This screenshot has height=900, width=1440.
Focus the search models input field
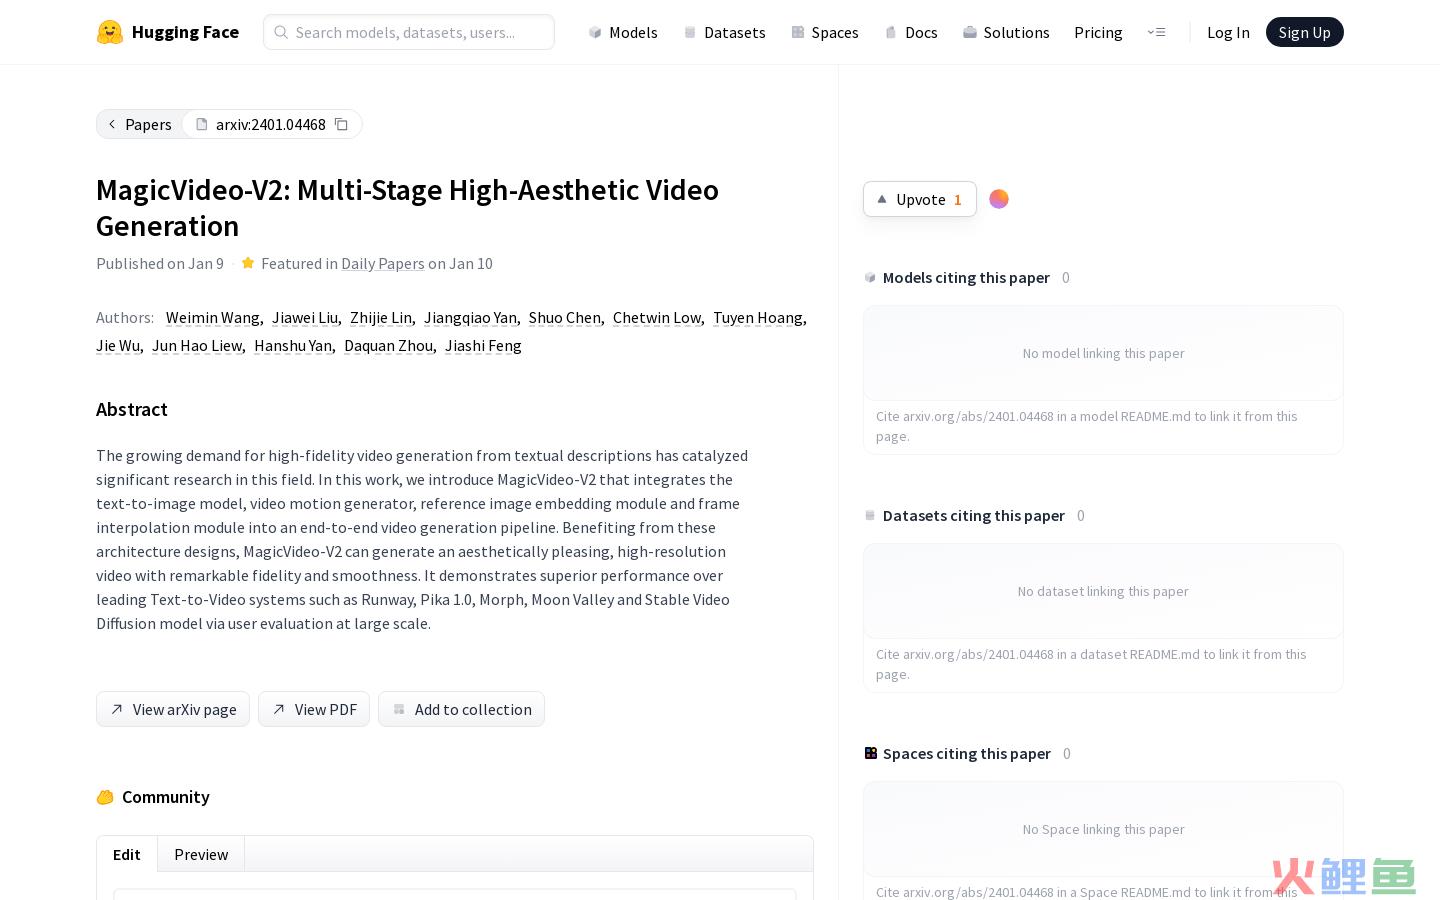[420, 32]
